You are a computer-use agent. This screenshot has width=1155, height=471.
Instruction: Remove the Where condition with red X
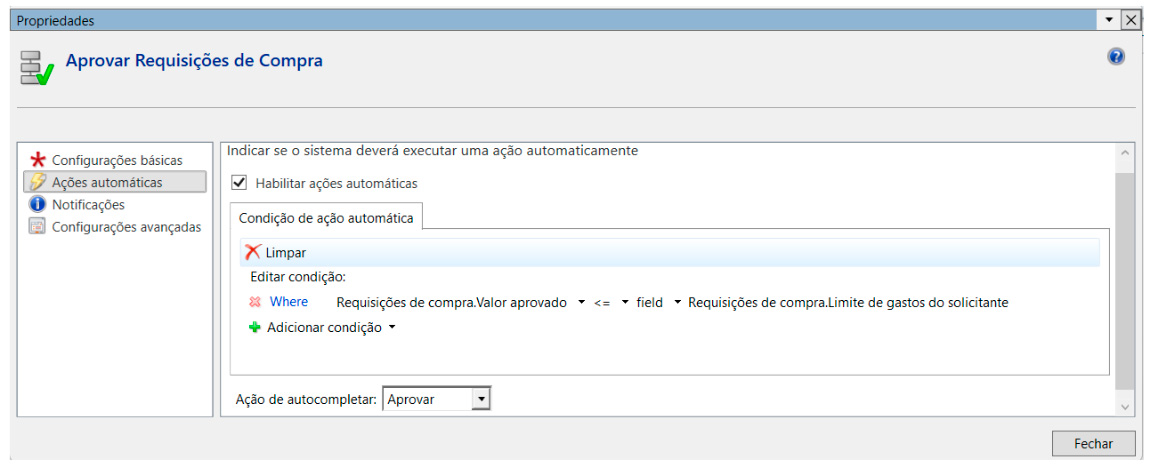pyautogui.click(x=255, y=302)
